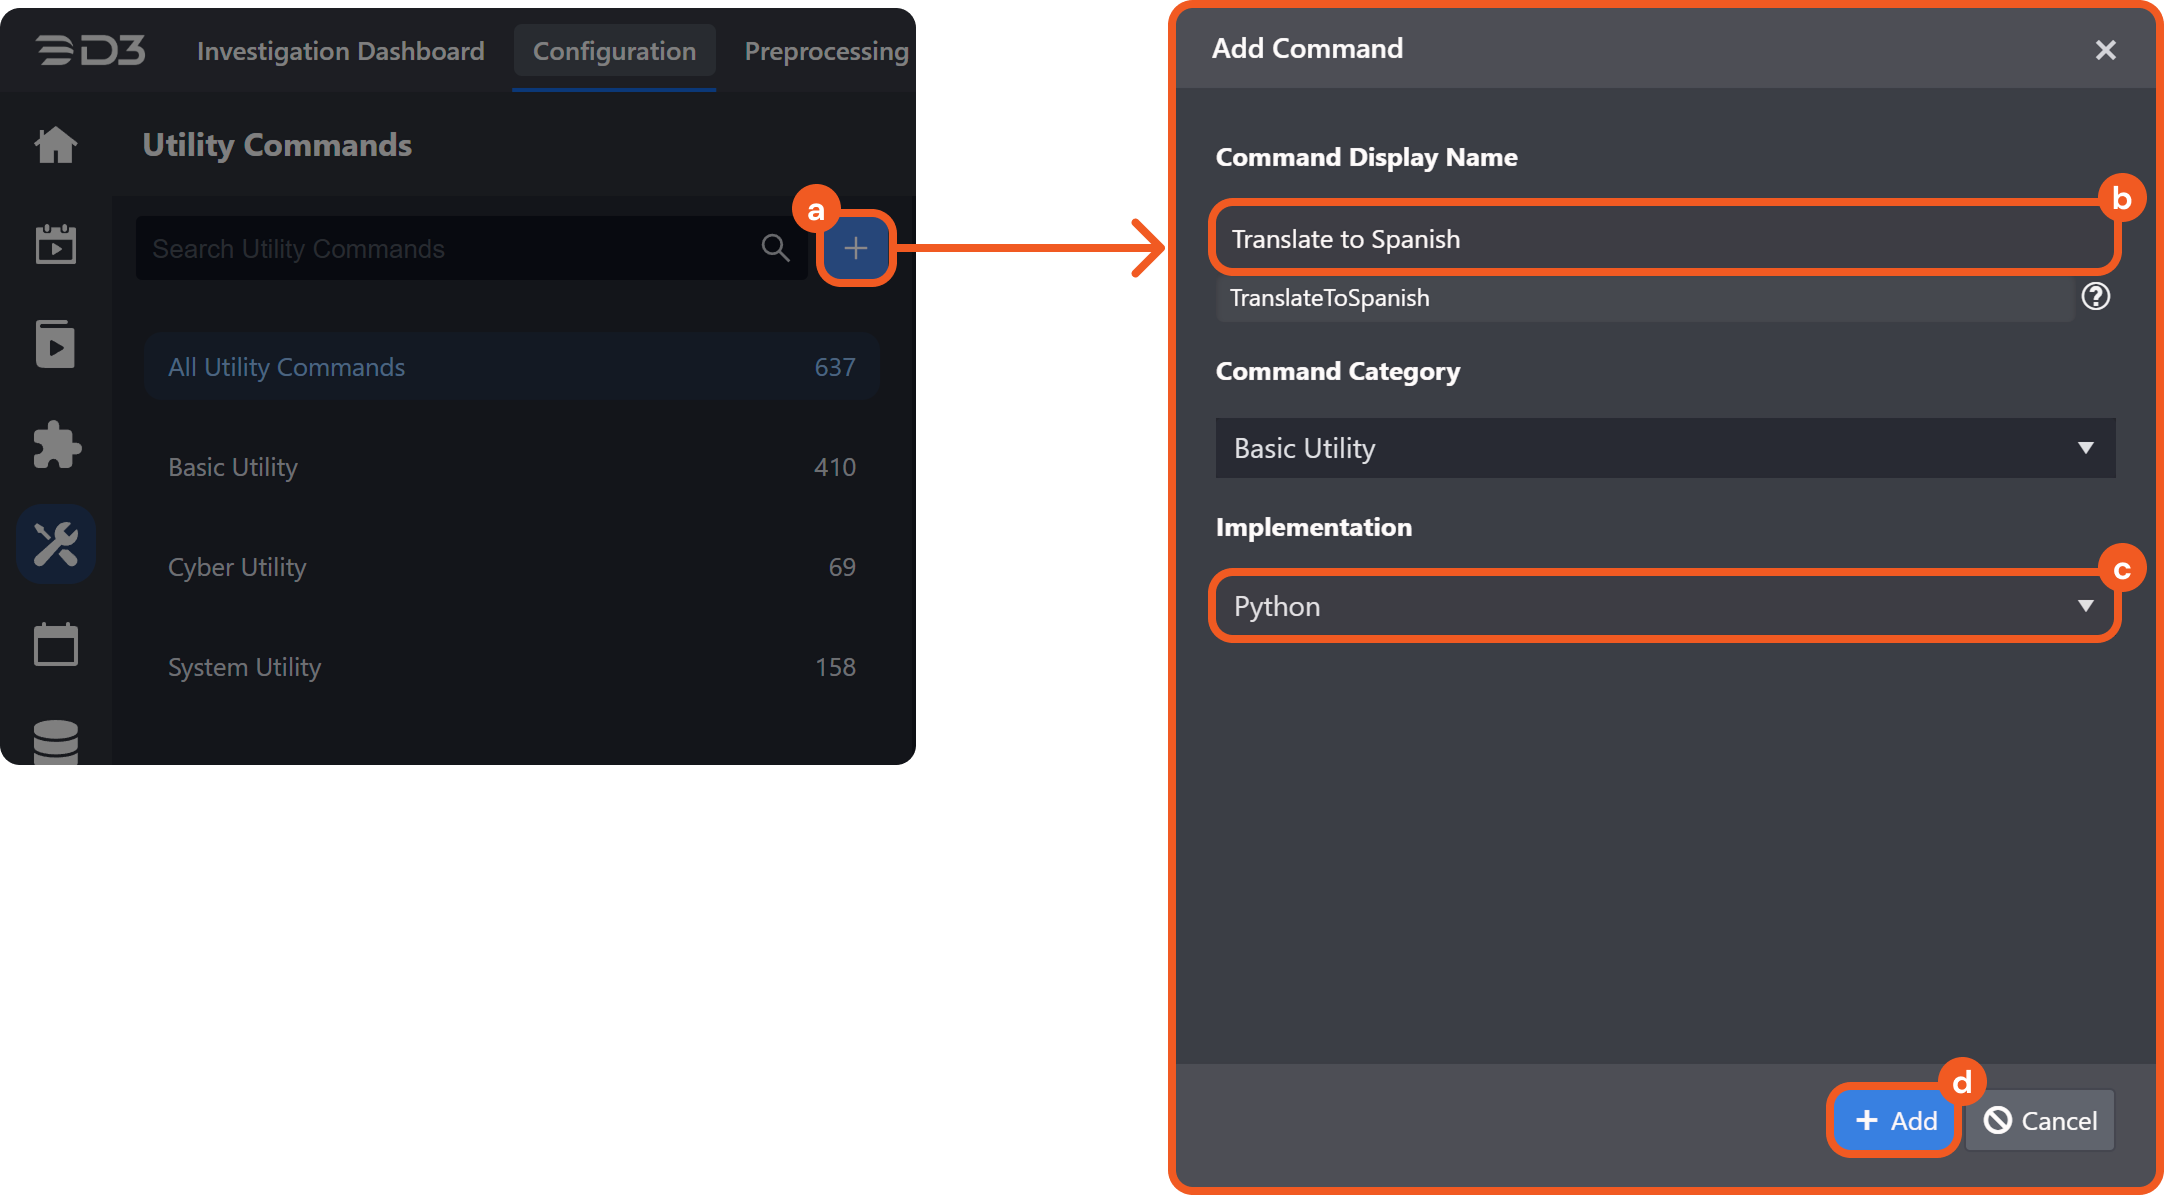Click the D3 logo
The image size is (2164, 1195).
tap(91, 50)
